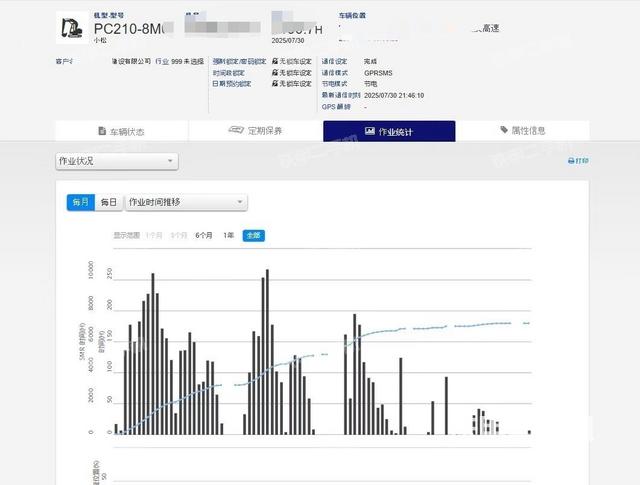Click the lock icon beside 强制锁定/密码锁定

275,61
